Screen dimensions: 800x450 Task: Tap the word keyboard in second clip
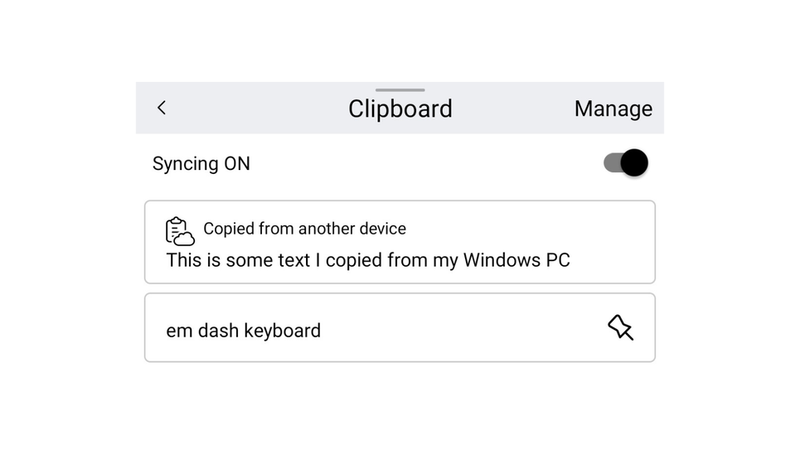282,331
